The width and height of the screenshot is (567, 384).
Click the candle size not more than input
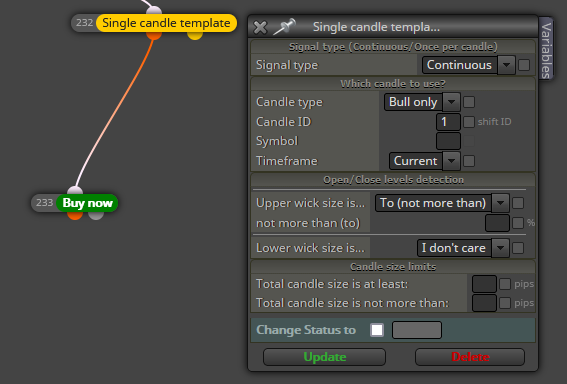[x=484, y=303]
